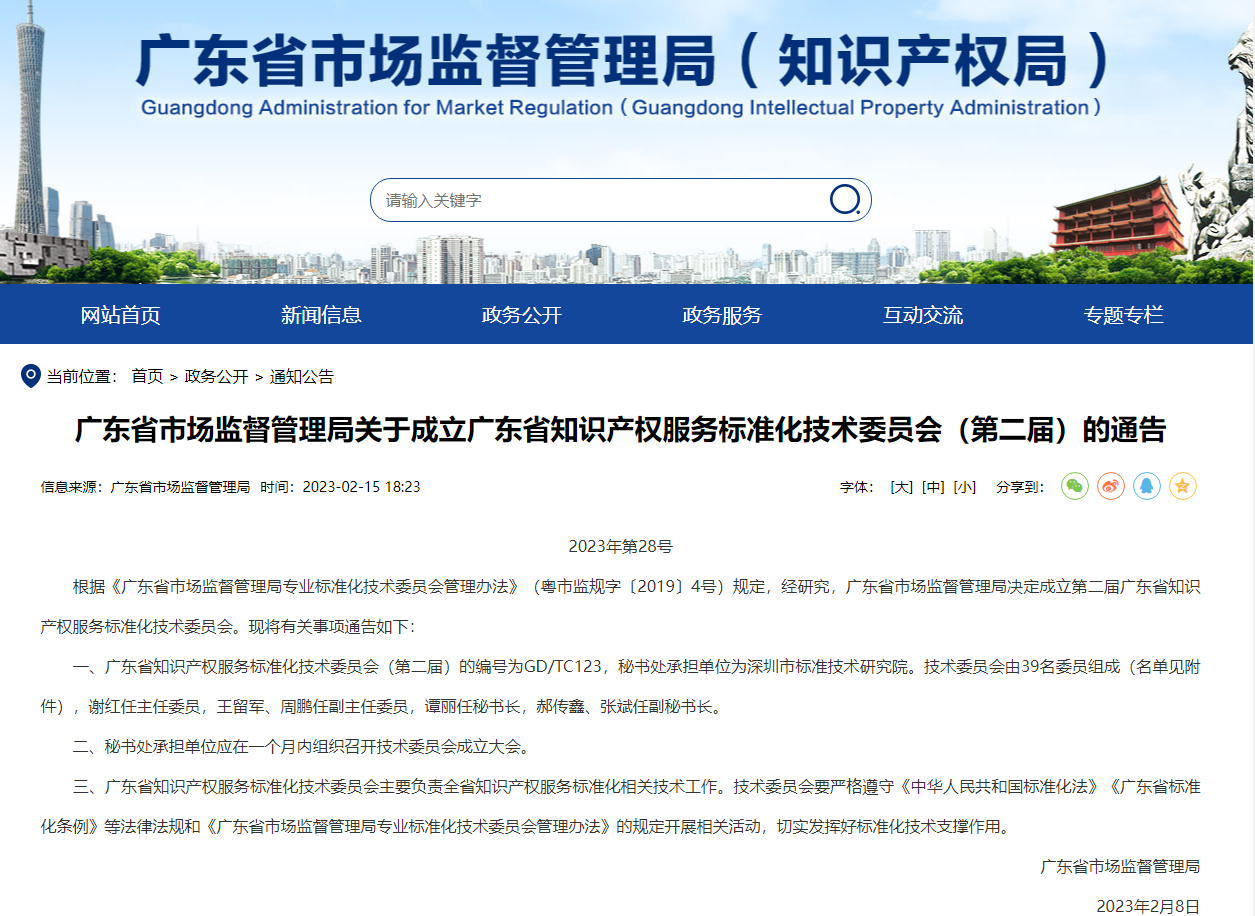Click the 政务公开 breadcrumb link
Image resolution: width=1255 pixels, height=916 pixels.
coord(216,377)
